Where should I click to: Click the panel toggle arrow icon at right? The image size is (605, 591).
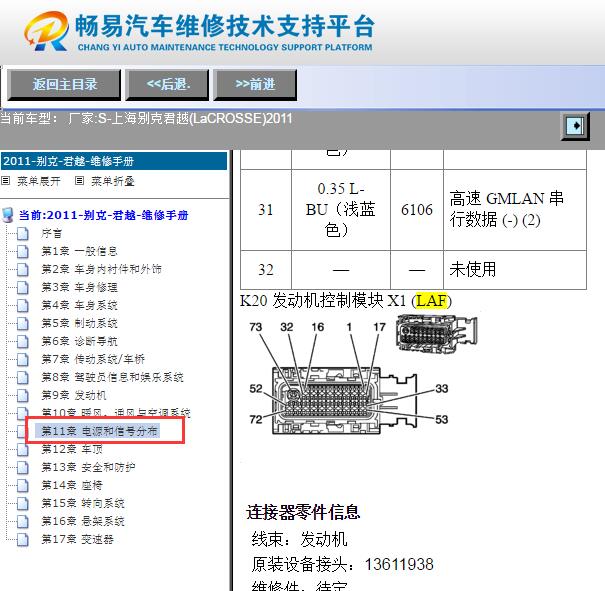pyautogui.click(x=575, y=126)
